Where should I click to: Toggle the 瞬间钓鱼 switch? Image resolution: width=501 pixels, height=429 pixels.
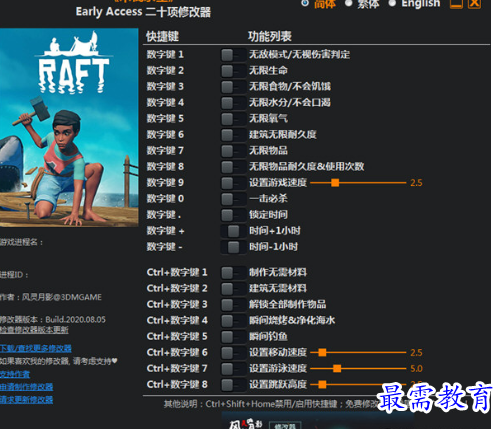tap(233, 337)
